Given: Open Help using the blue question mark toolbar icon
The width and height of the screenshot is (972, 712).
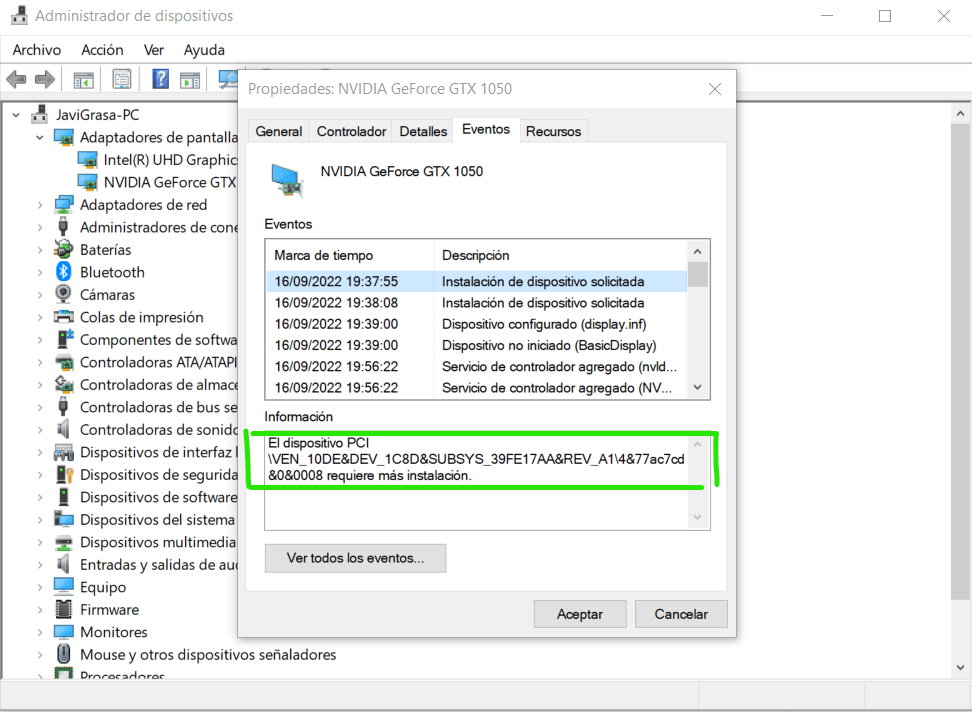Looking at the screenshot, I should click(160, 78).
